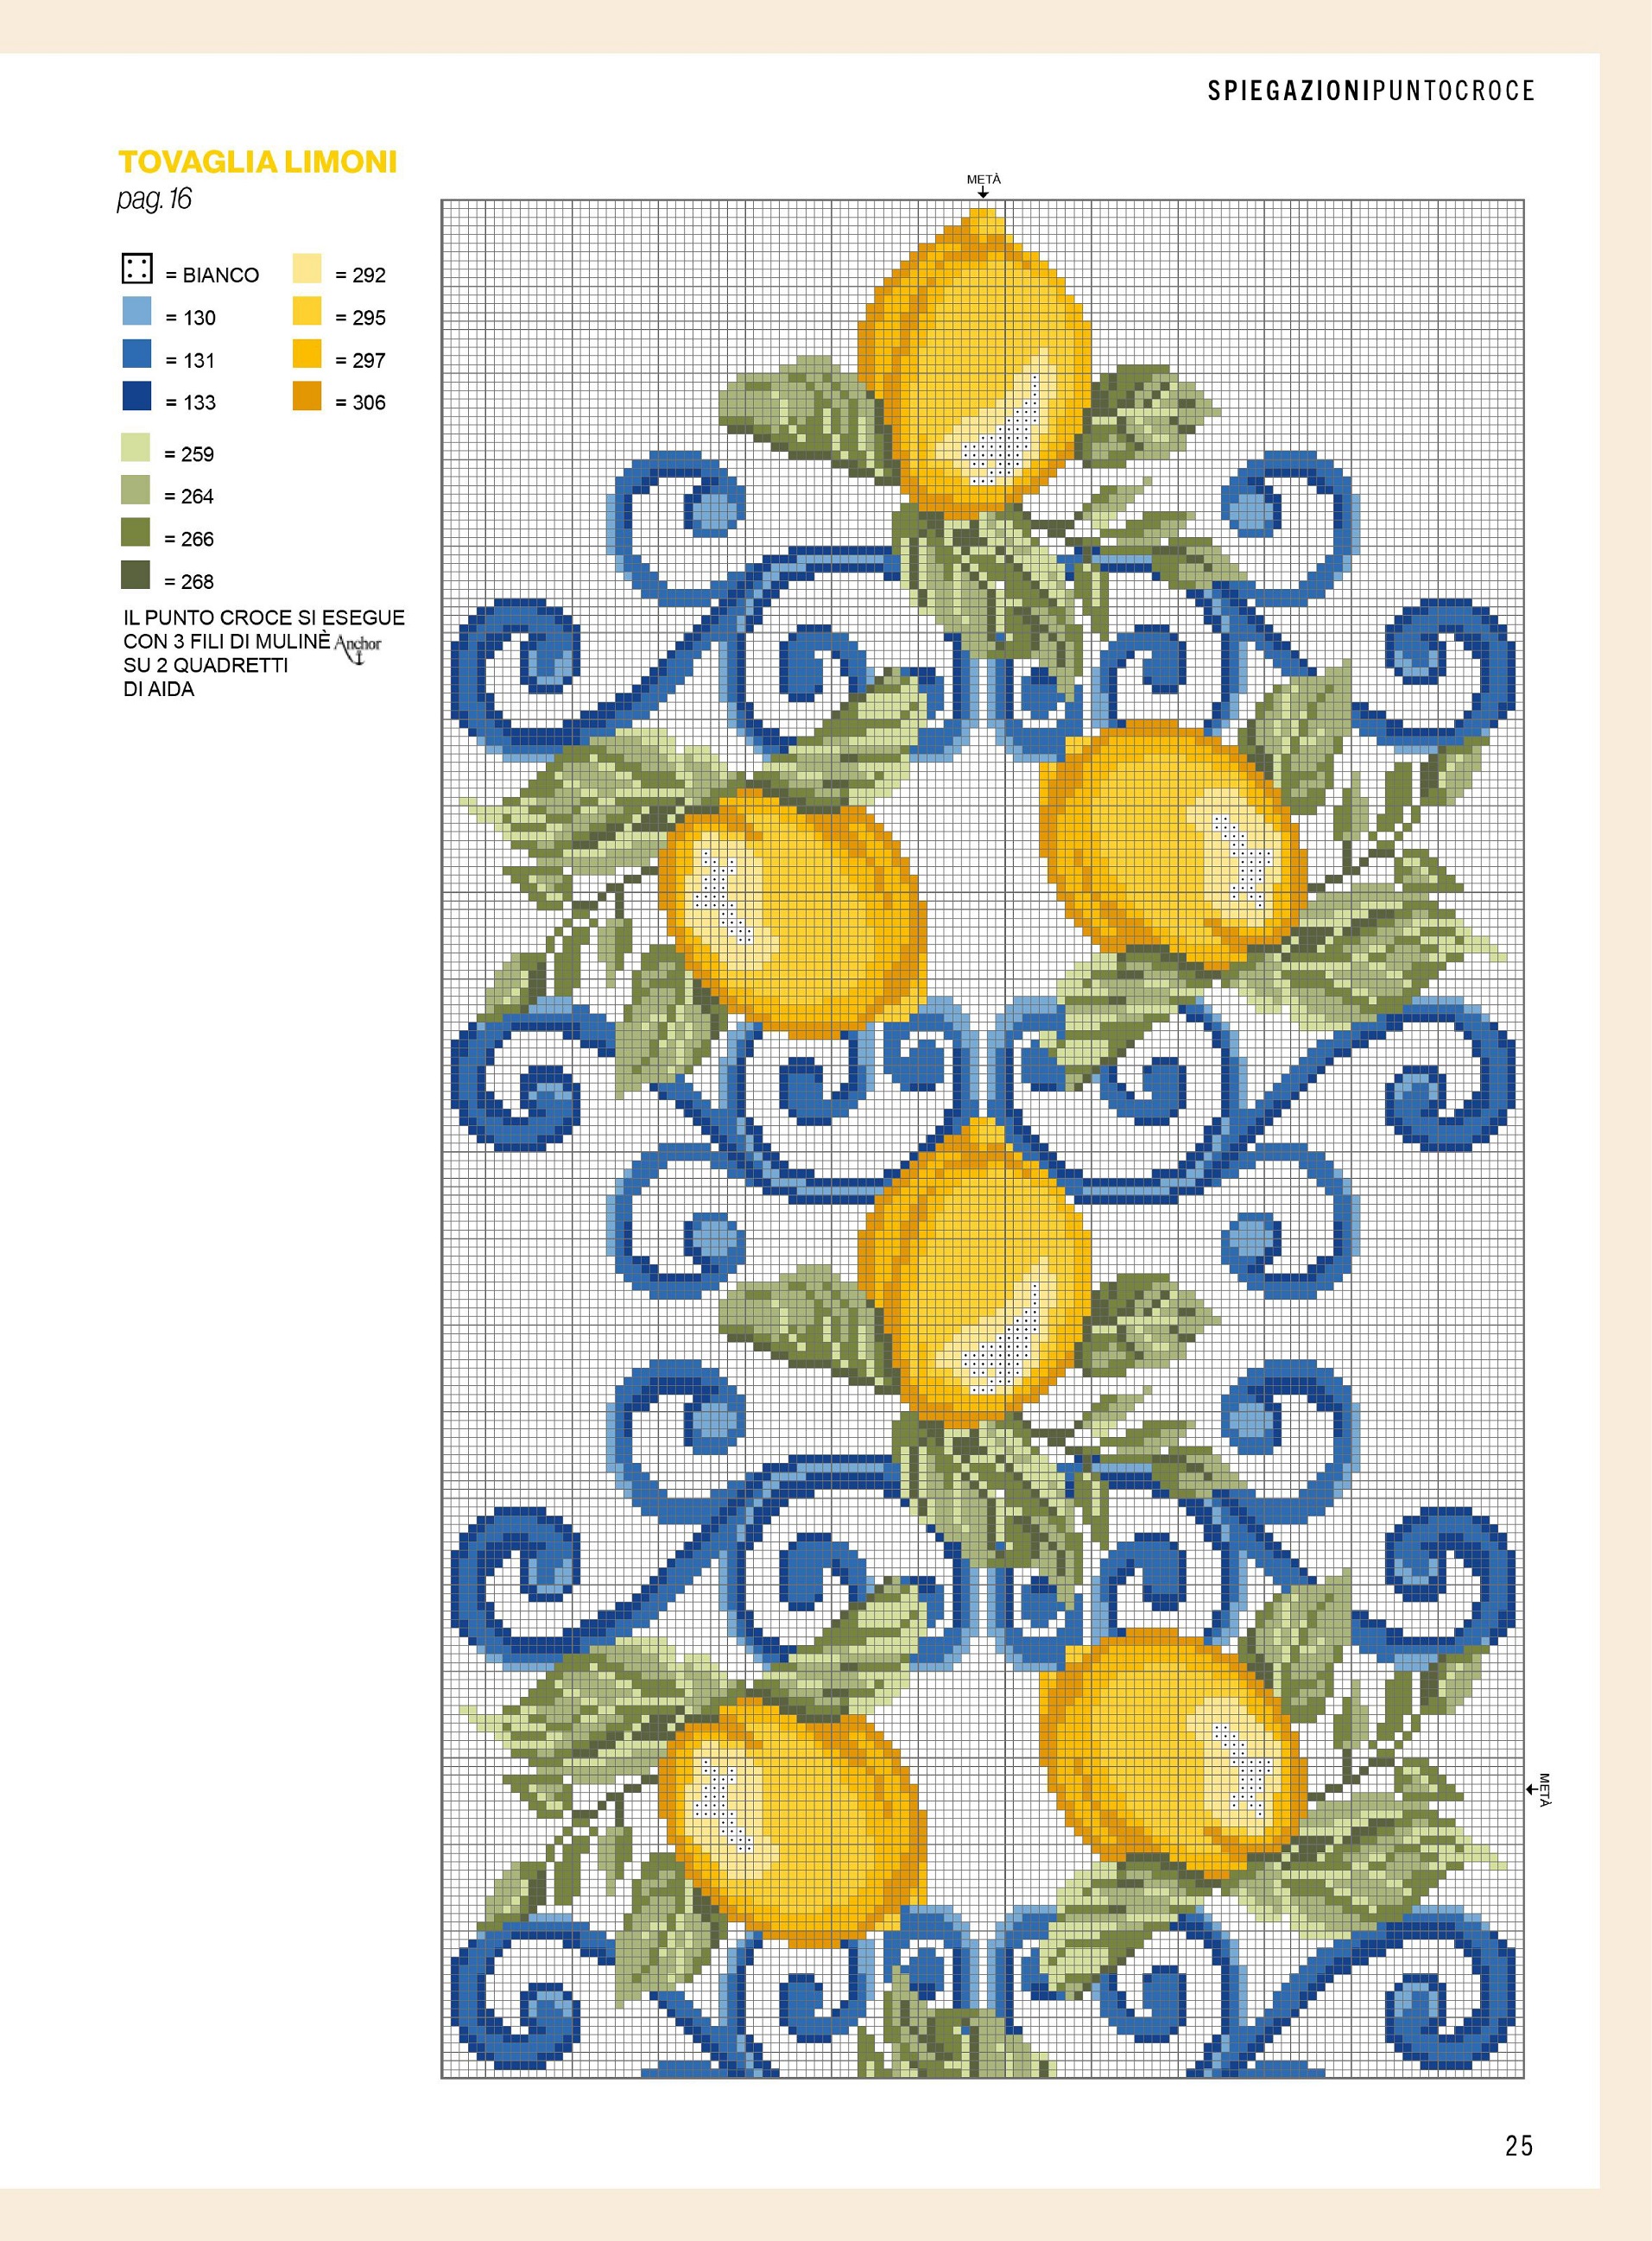Click the Anchor brand logo
Image resolution: width=1652 pixels, height=2241 pixels.
[358, 646]
